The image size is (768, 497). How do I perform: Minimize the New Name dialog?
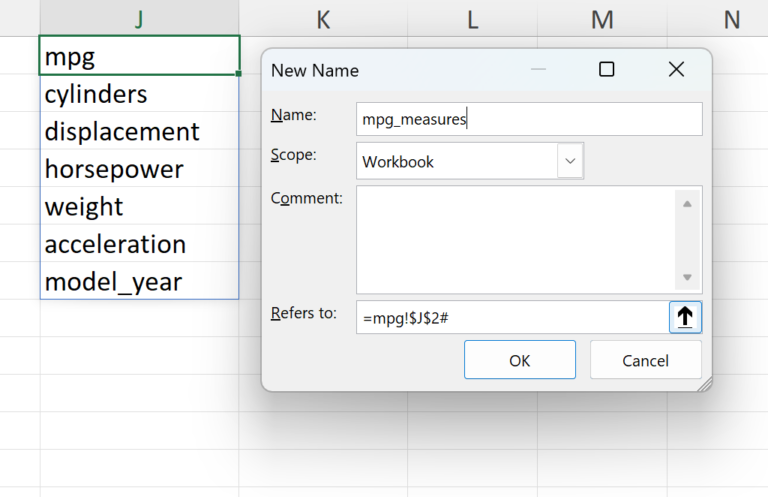(x=539, y=70)
